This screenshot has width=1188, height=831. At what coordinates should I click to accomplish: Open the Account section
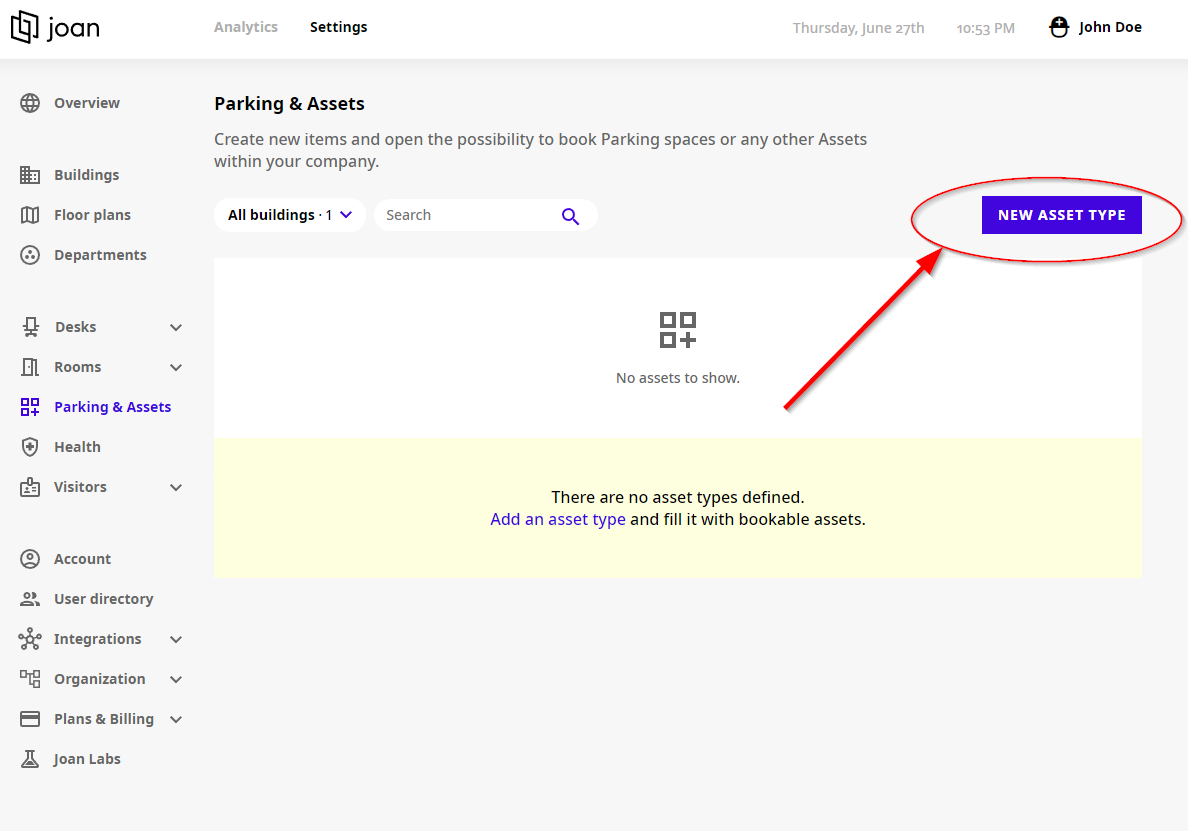pos(82,558)
